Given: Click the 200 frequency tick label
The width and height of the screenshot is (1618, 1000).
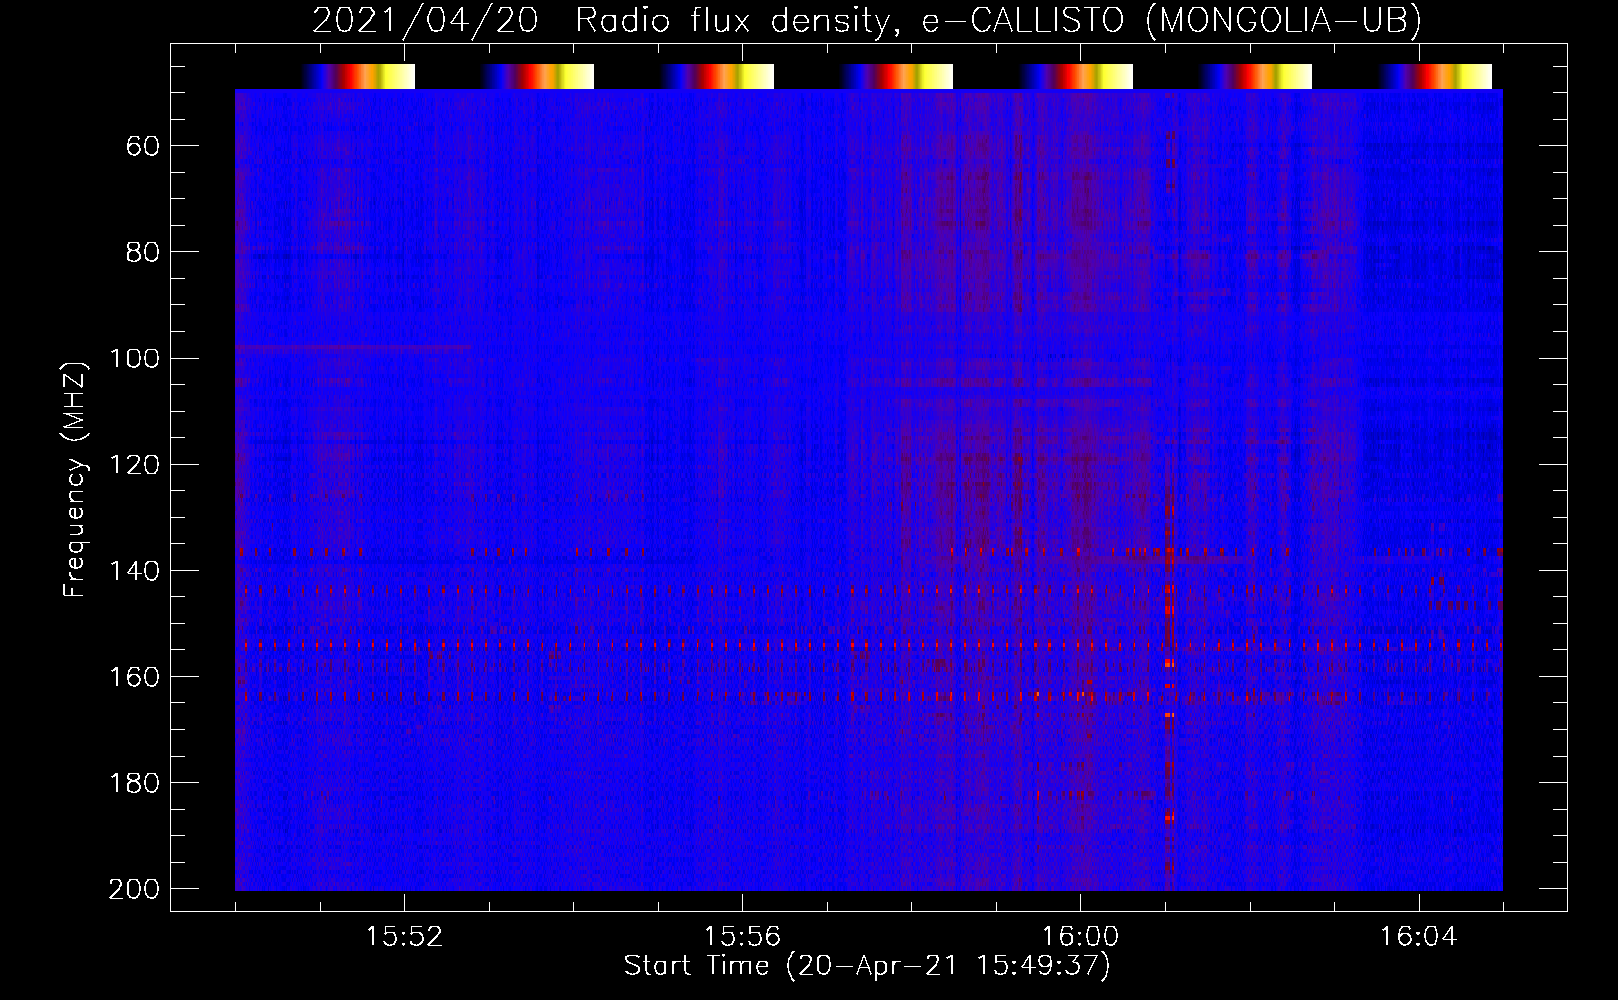Looking at the screenshot, I should (134, 889).
